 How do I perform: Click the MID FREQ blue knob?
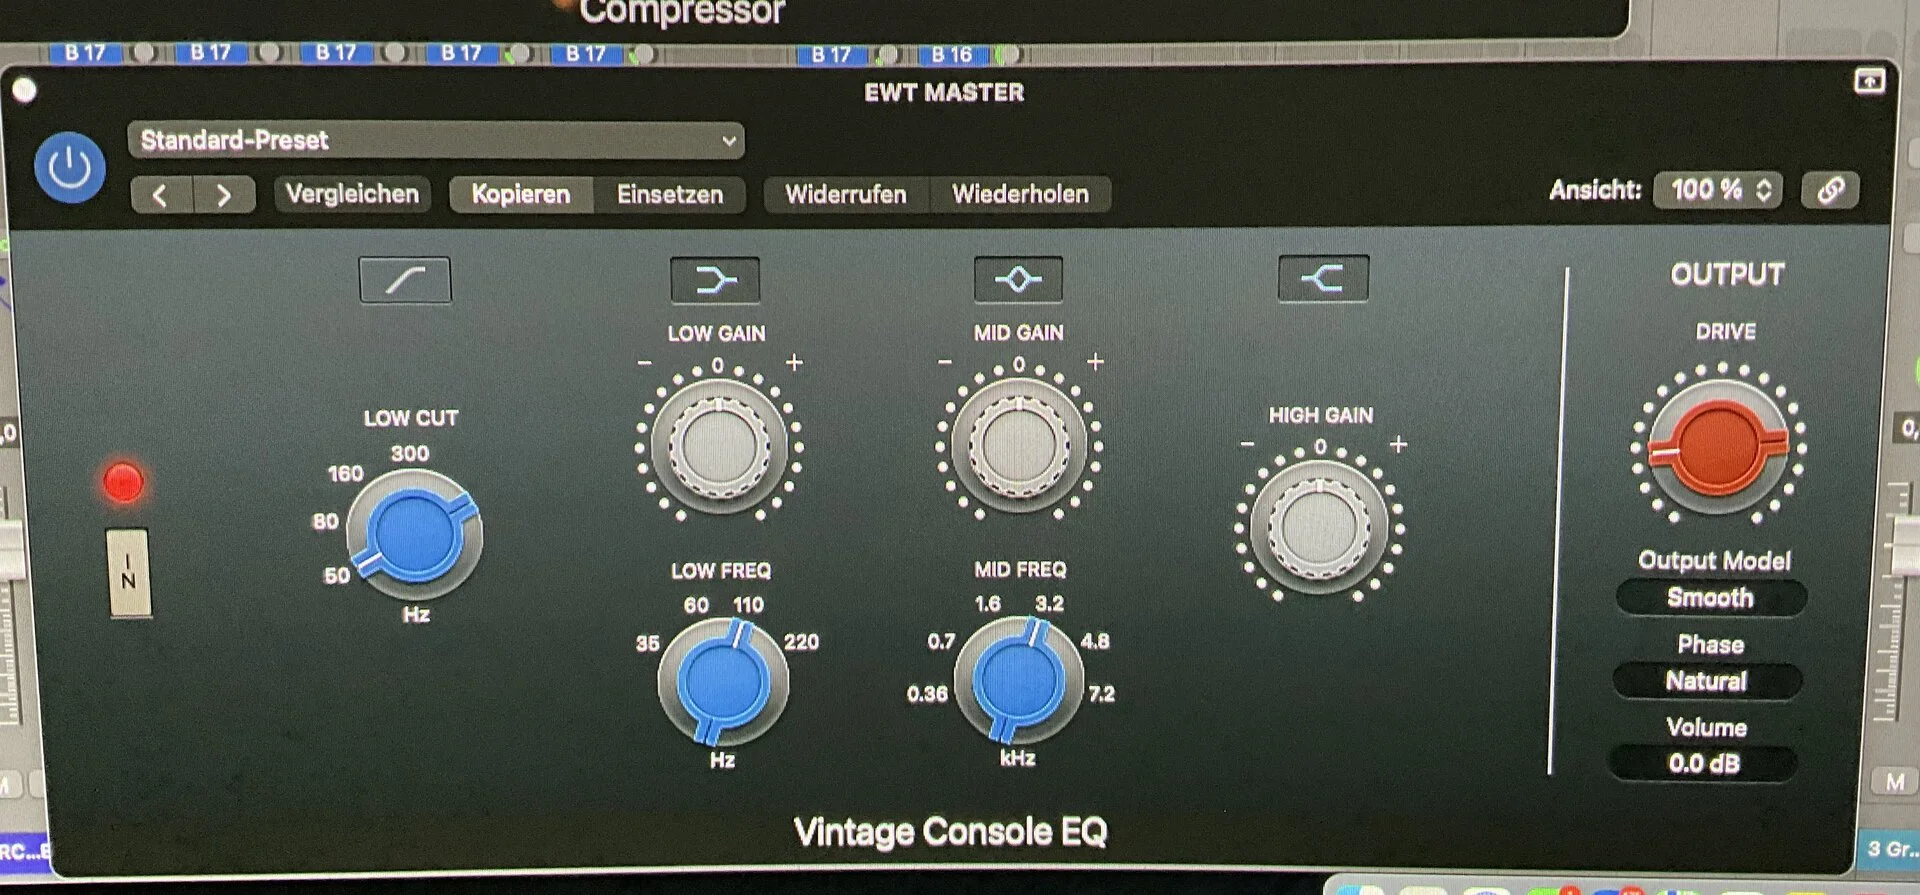click(x=1019, y=681)
